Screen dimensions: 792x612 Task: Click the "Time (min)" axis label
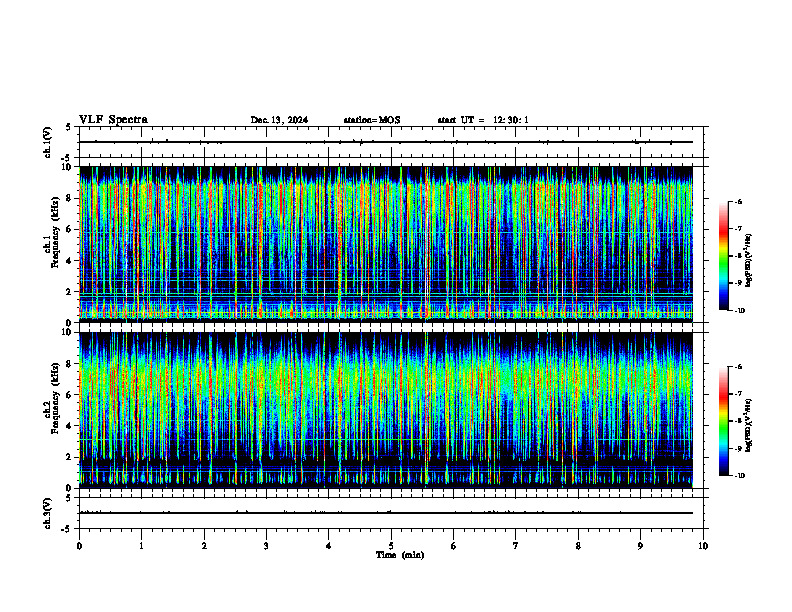pos(400,555)
